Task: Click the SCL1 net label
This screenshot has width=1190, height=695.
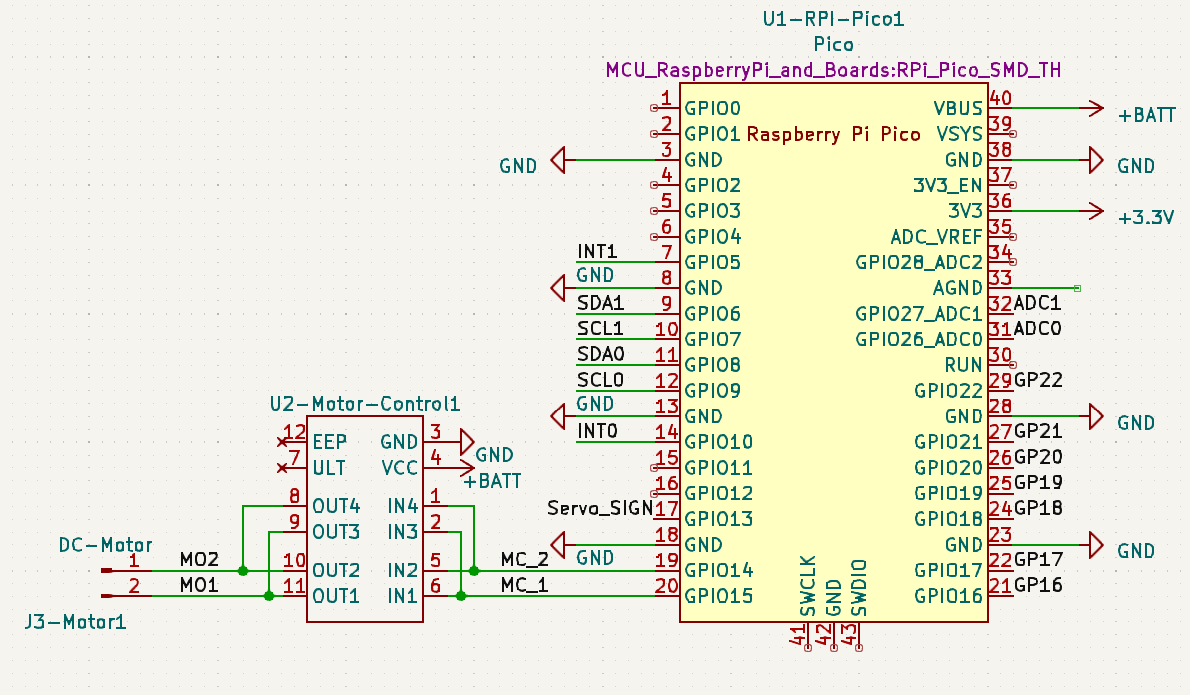Action: click(x=600, y=329)
